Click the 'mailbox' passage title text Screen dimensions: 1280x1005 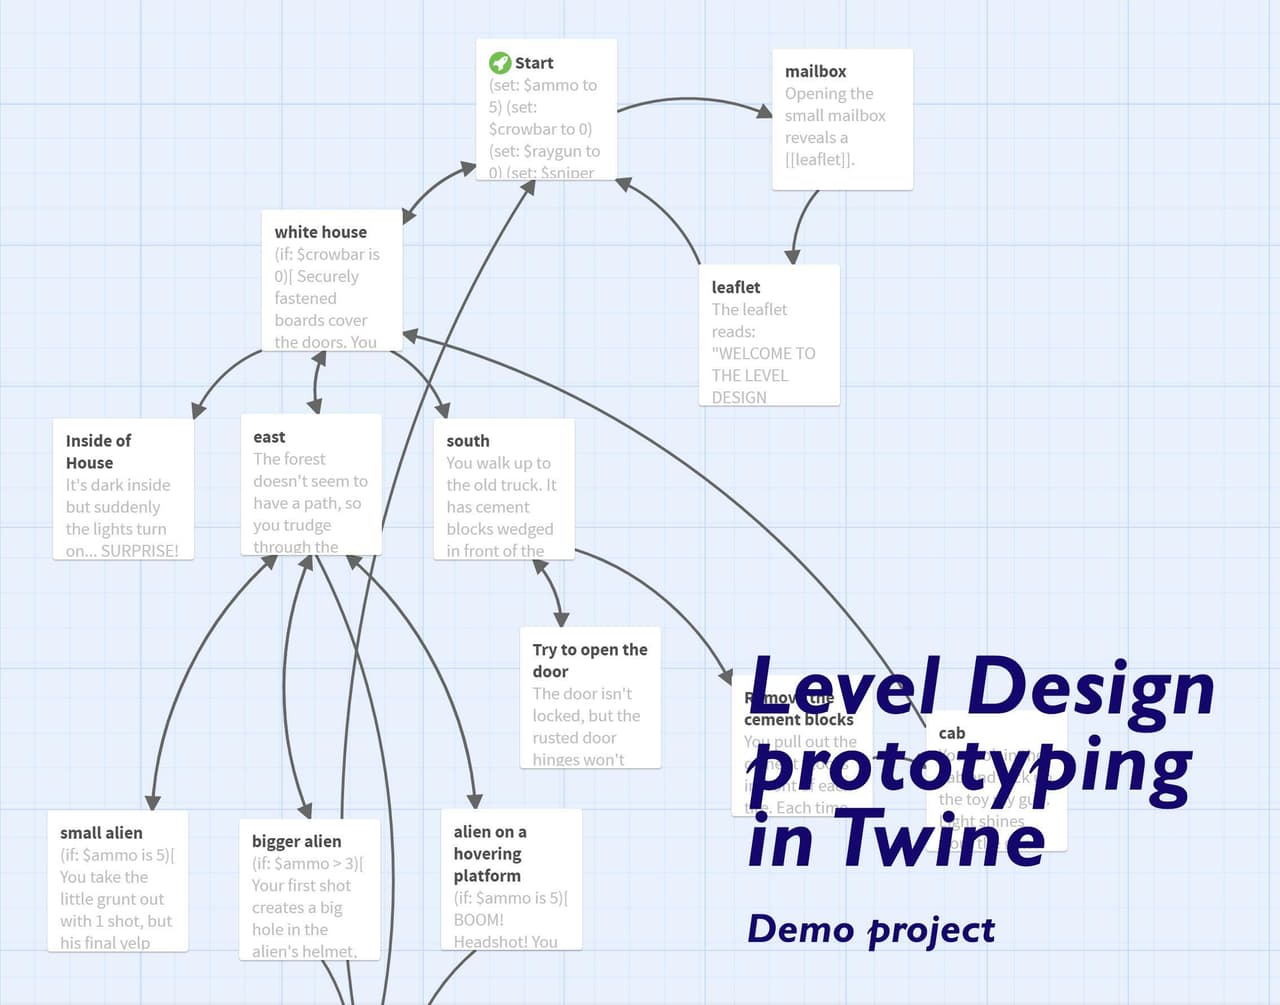click(815, 72)
